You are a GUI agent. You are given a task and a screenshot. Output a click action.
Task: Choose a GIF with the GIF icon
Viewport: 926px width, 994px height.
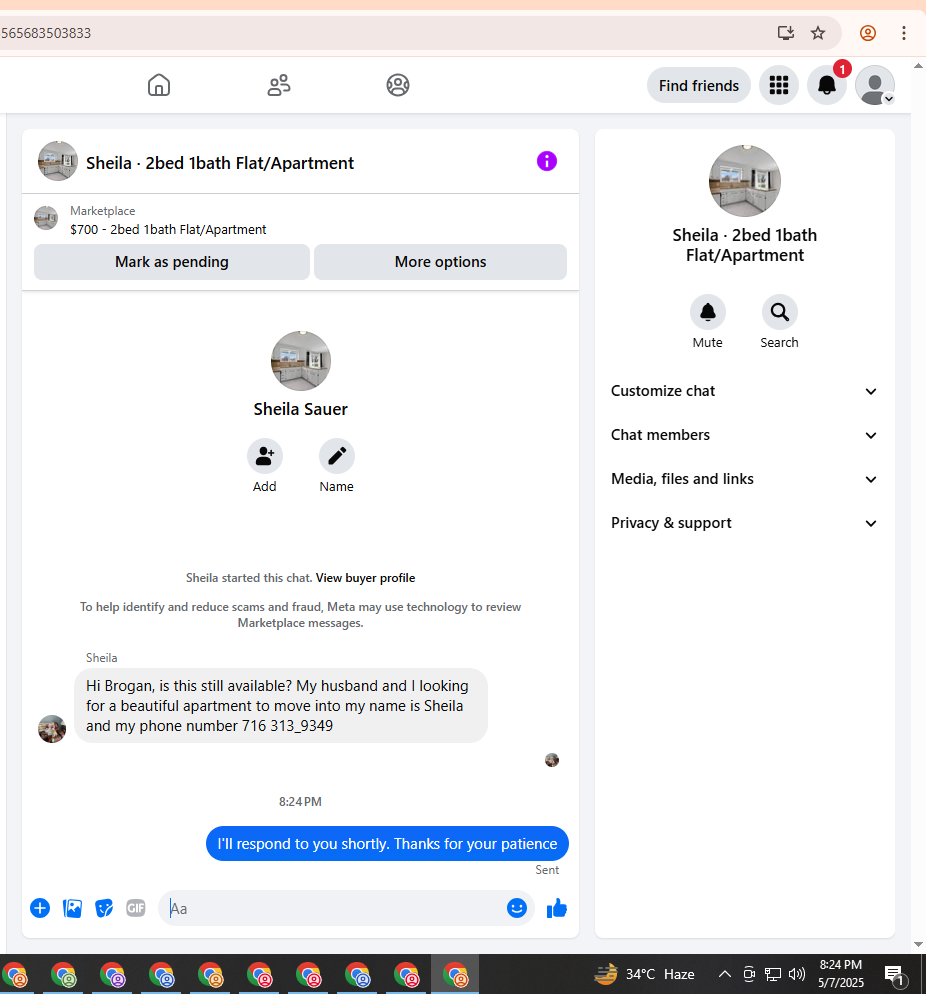tap(136, 908)
